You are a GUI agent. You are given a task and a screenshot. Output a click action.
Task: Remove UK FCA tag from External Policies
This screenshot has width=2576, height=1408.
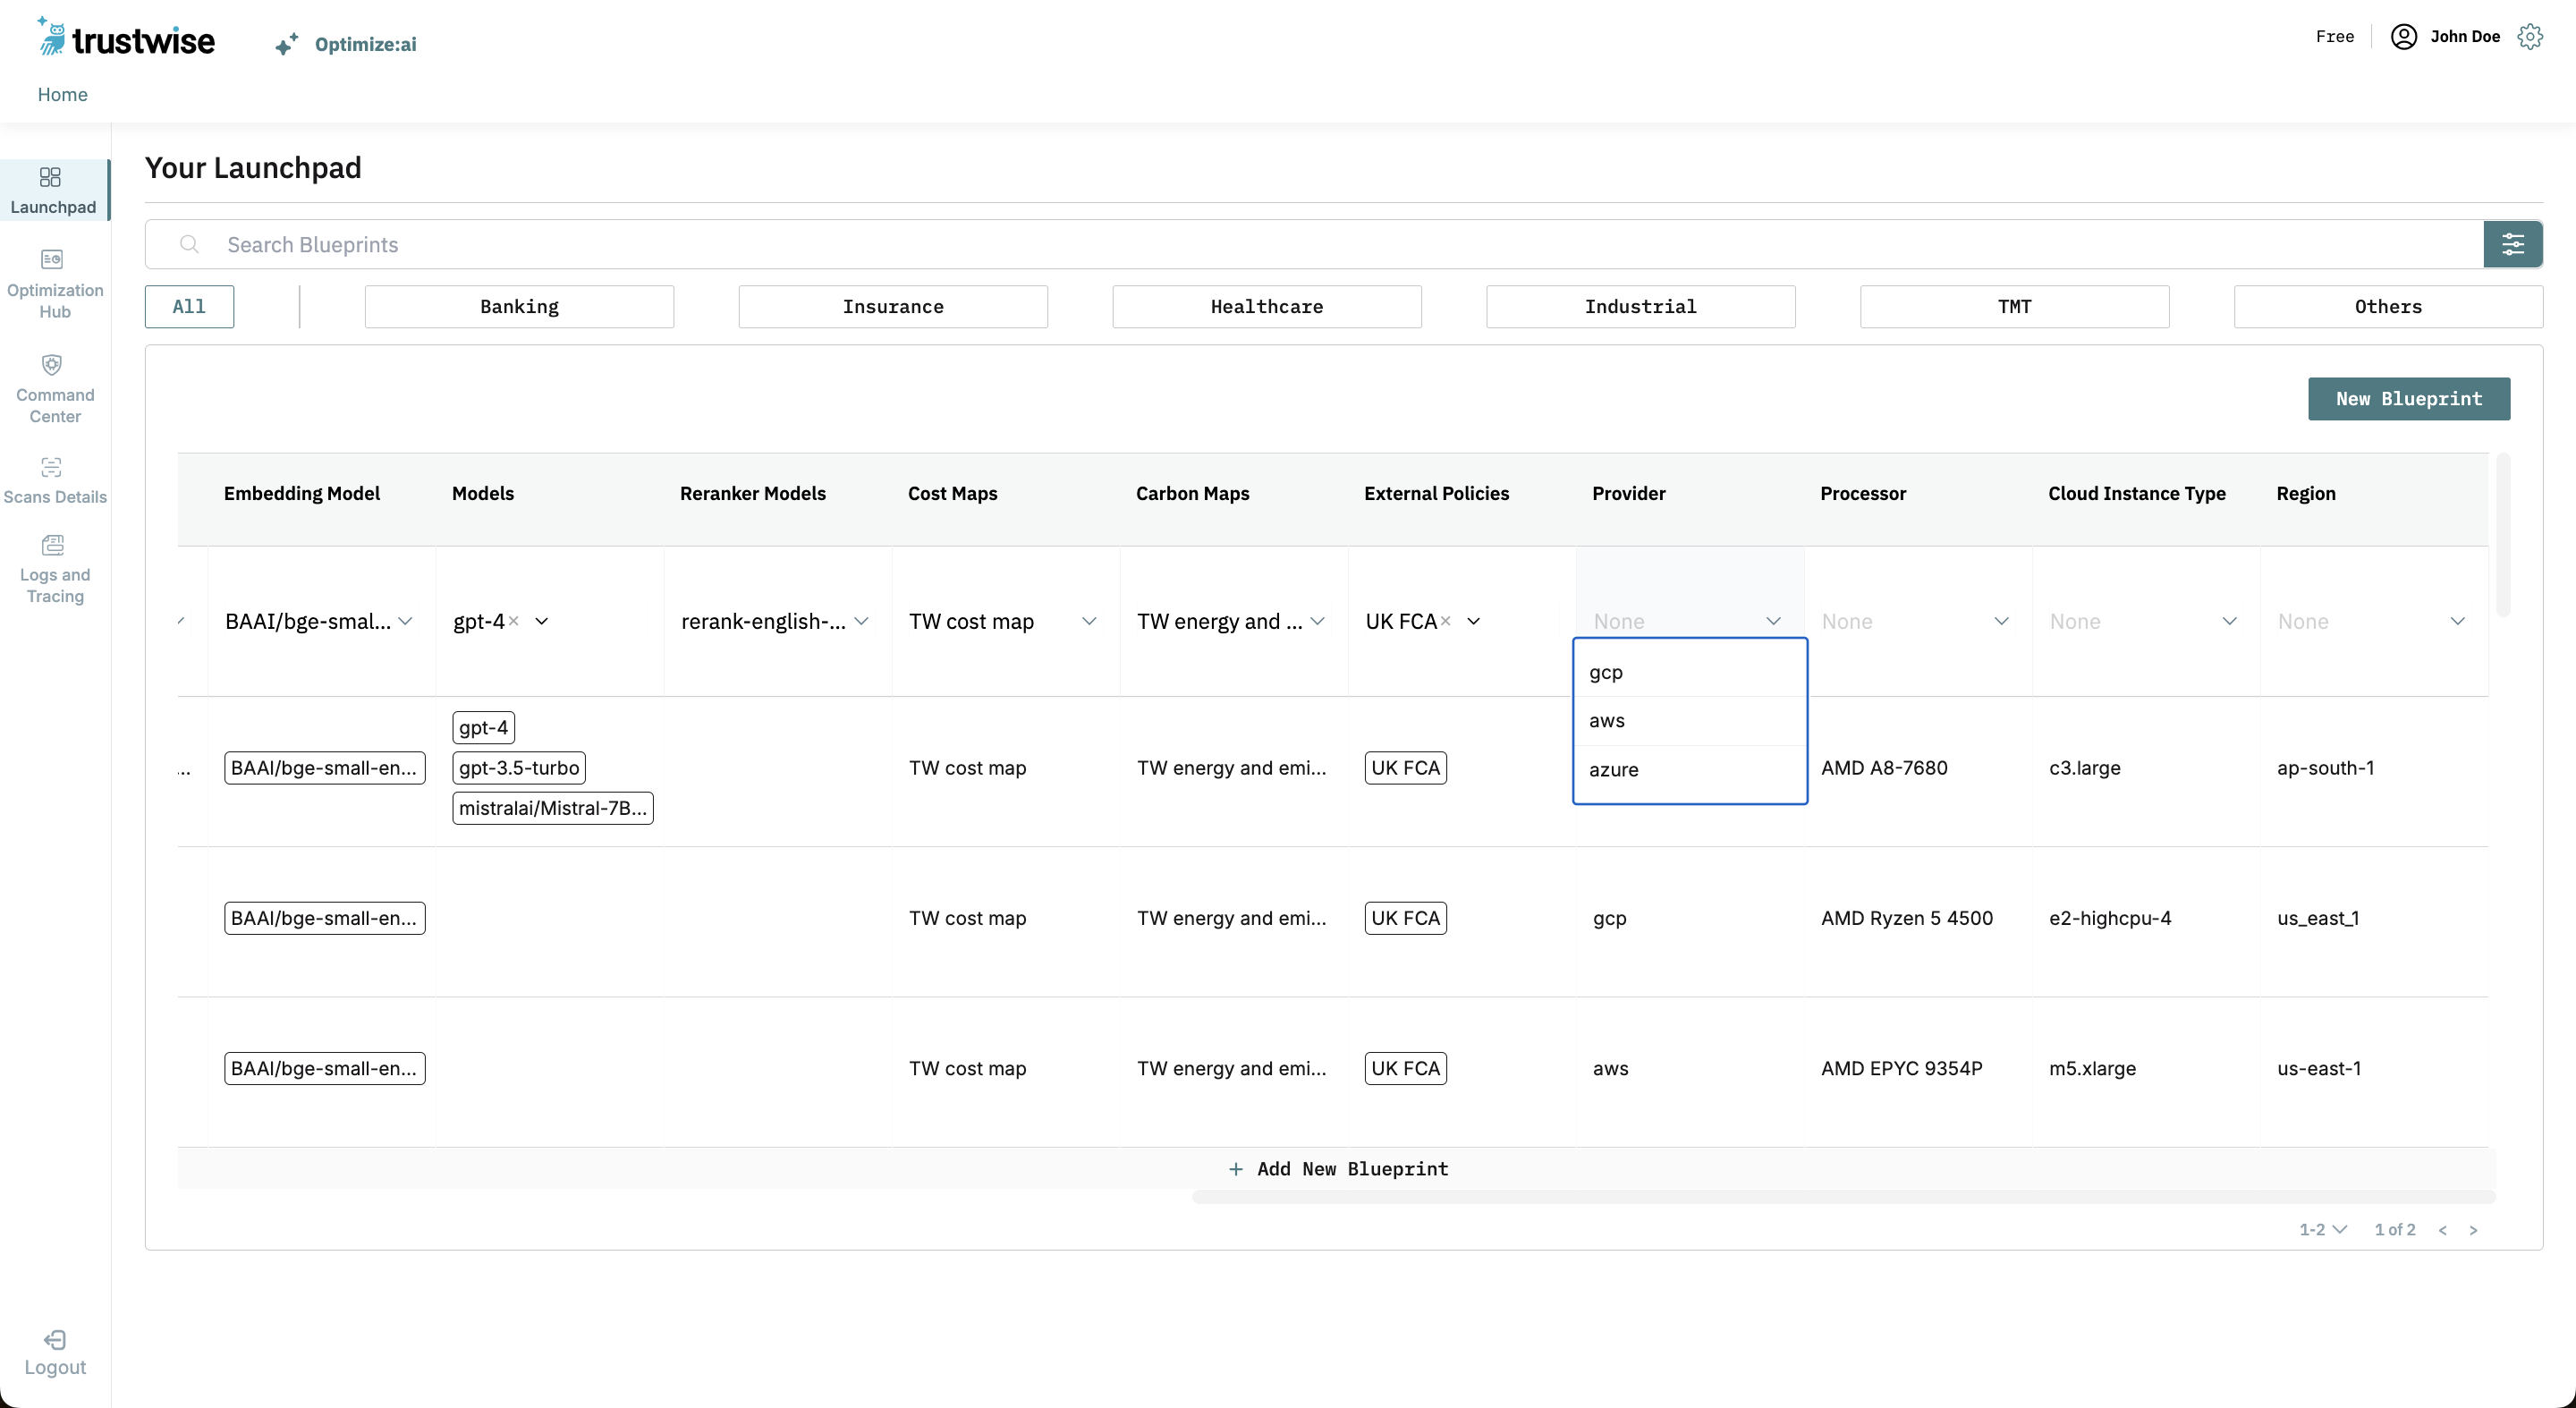tap(1445, 621)
